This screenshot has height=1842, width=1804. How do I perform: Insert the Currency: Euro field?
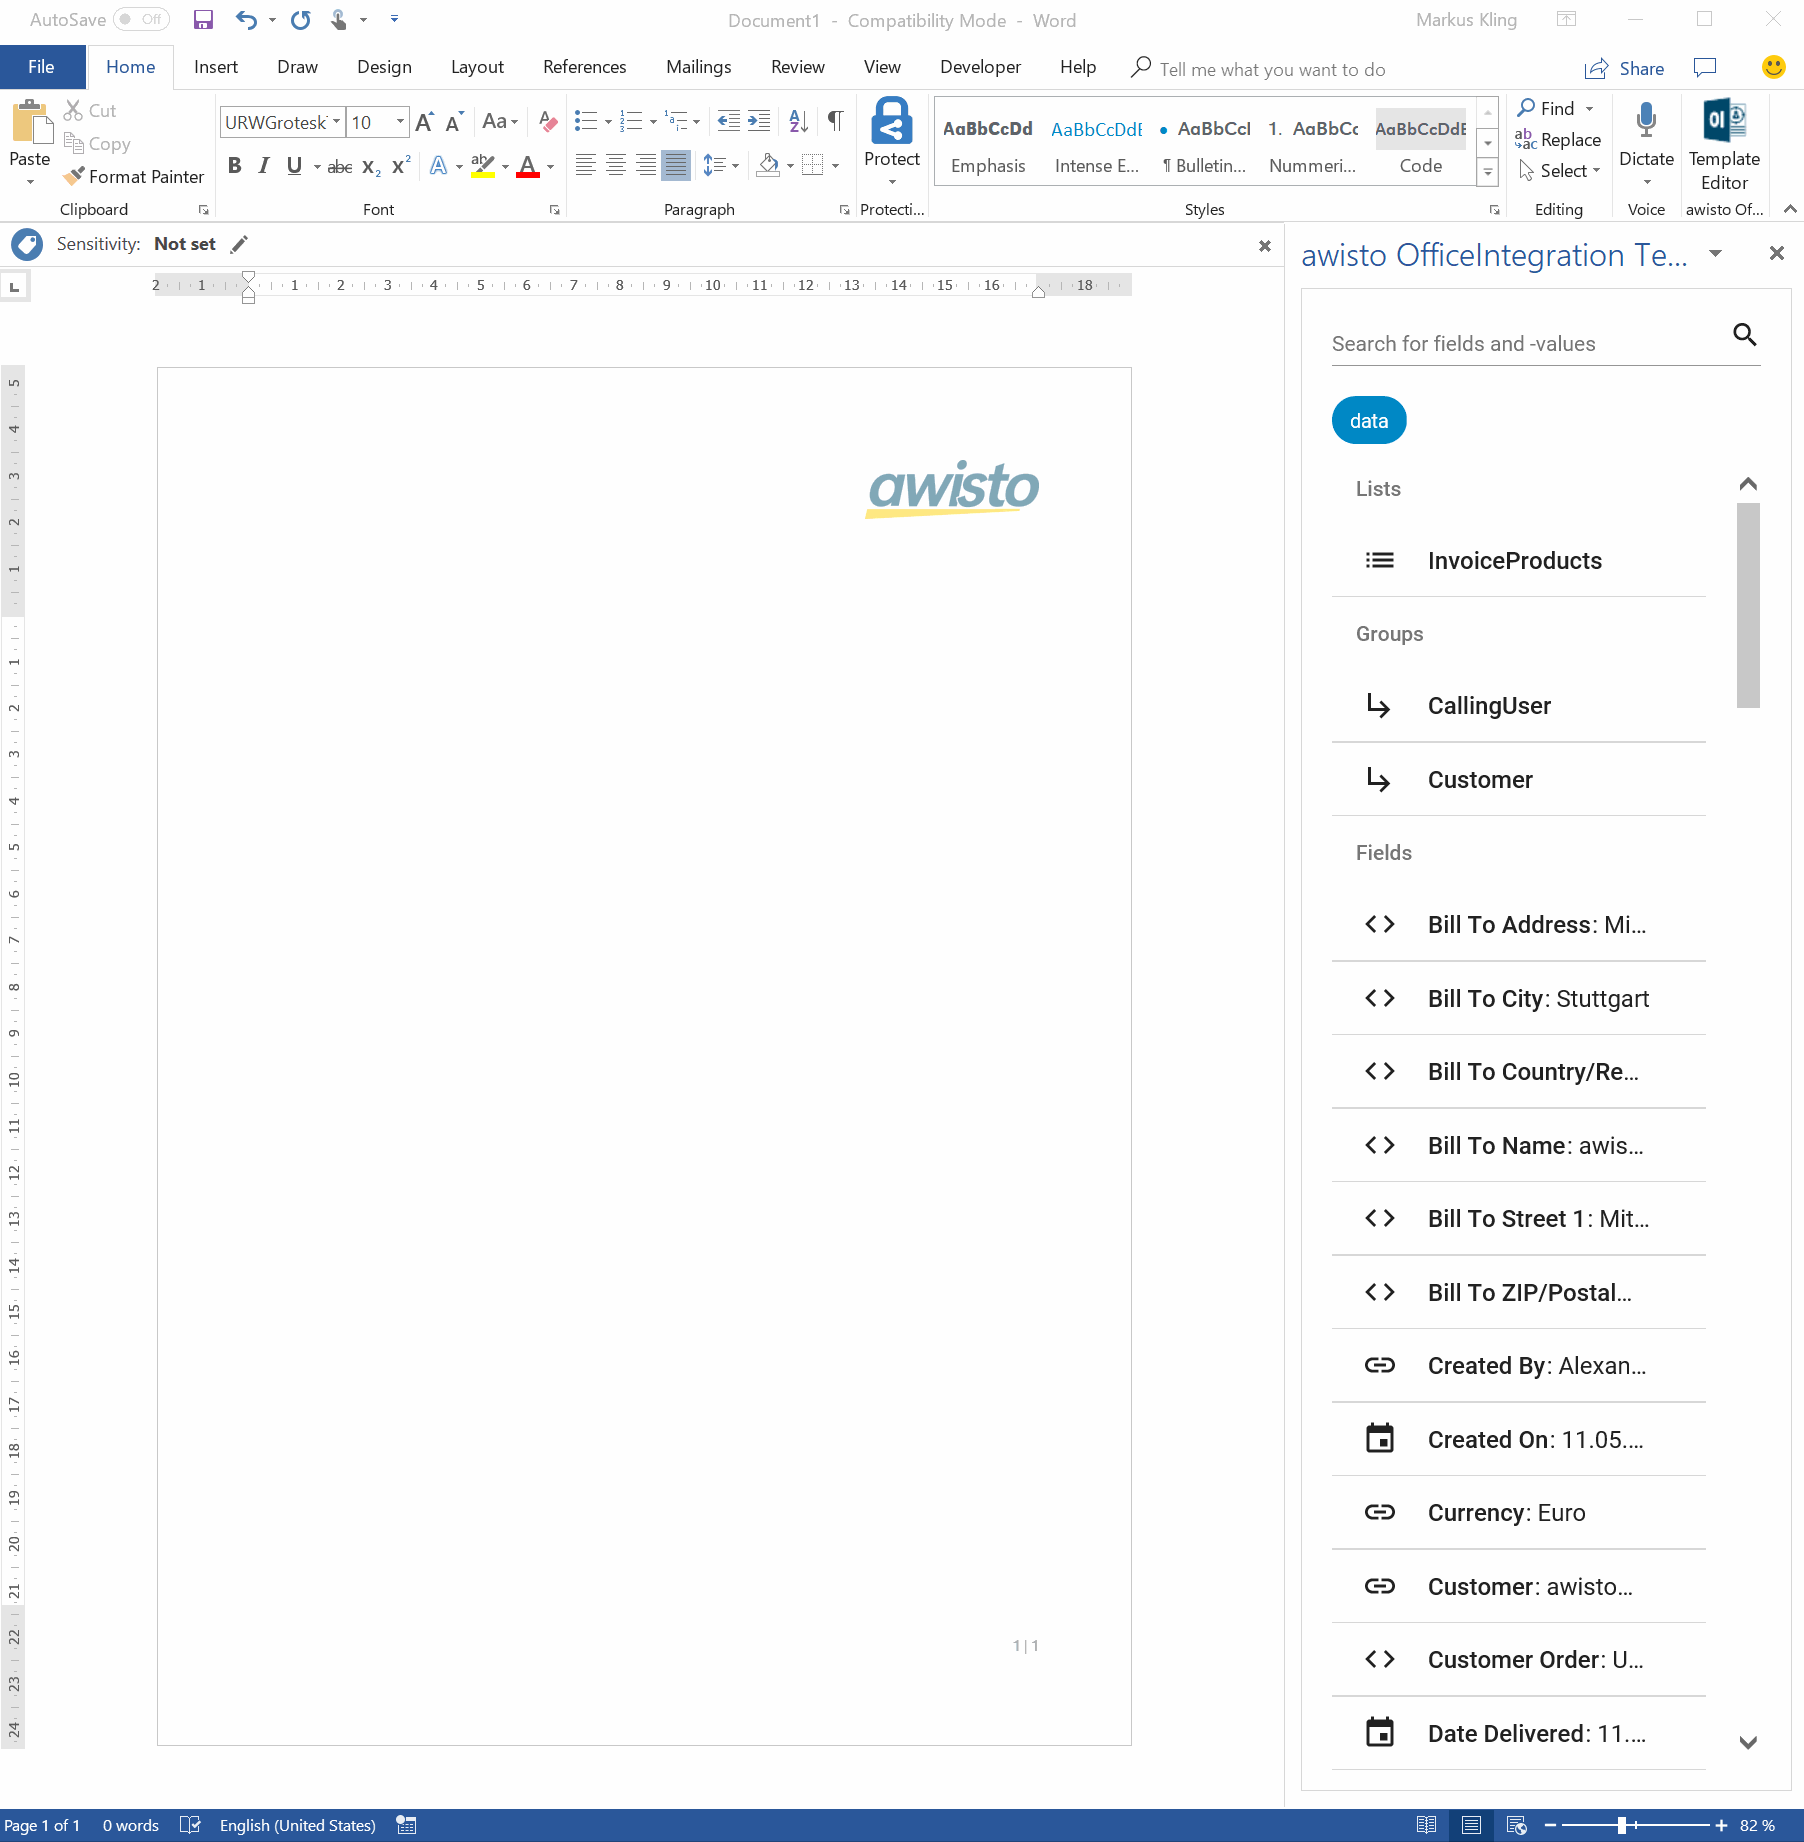pyautogui.click(x=1519, y=1513)
